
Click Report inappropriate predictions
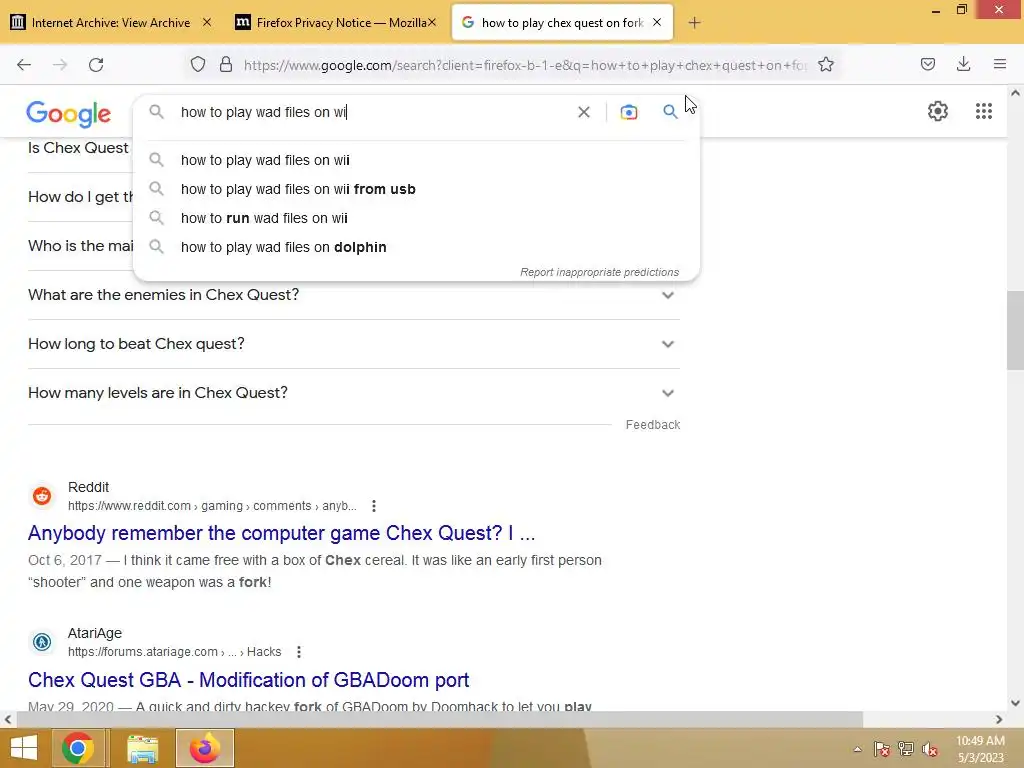(600, 272)
